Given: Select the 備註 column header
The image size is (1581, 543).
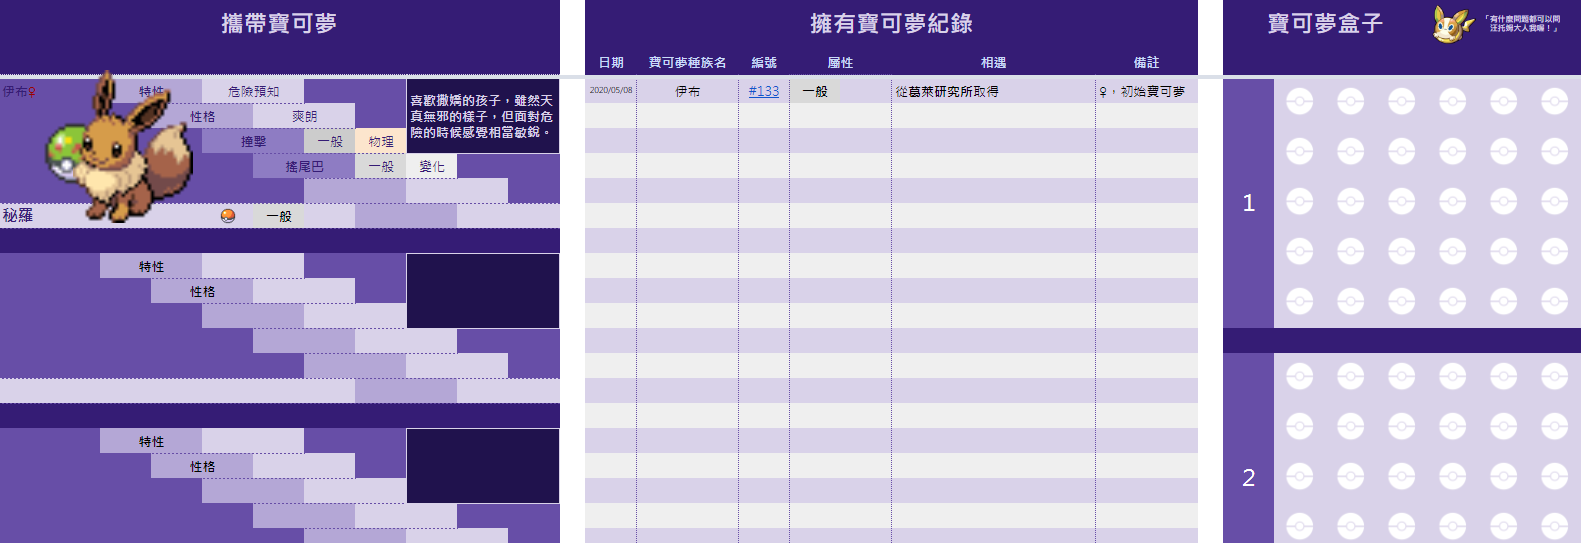Looking at the screenshot, I should coord(1146,62).
